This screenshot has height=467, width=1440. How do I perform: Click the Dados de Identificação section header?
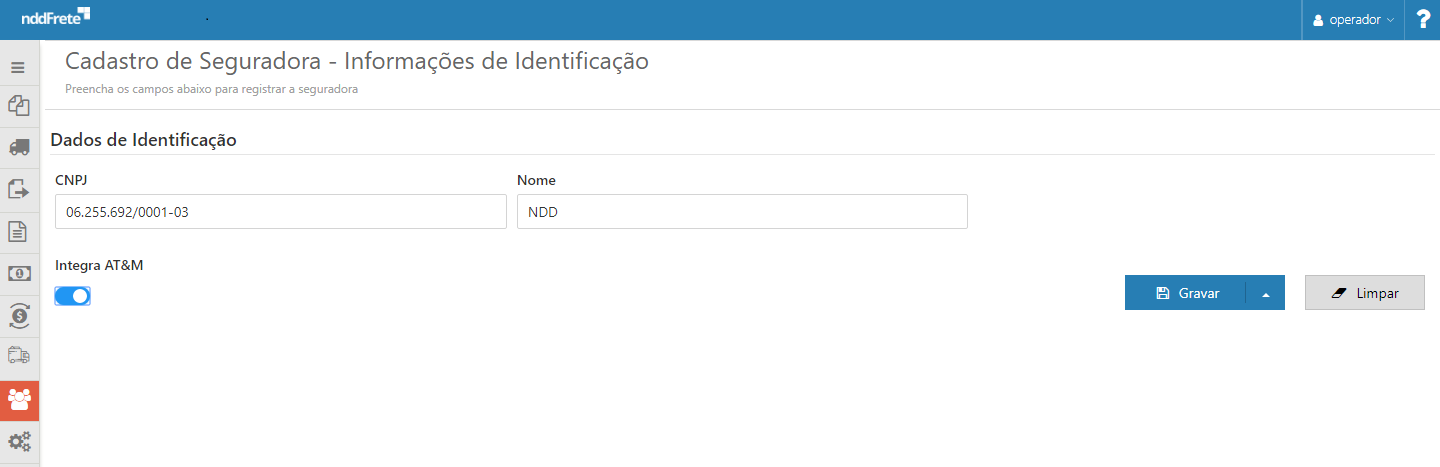[x=143, y=140]
